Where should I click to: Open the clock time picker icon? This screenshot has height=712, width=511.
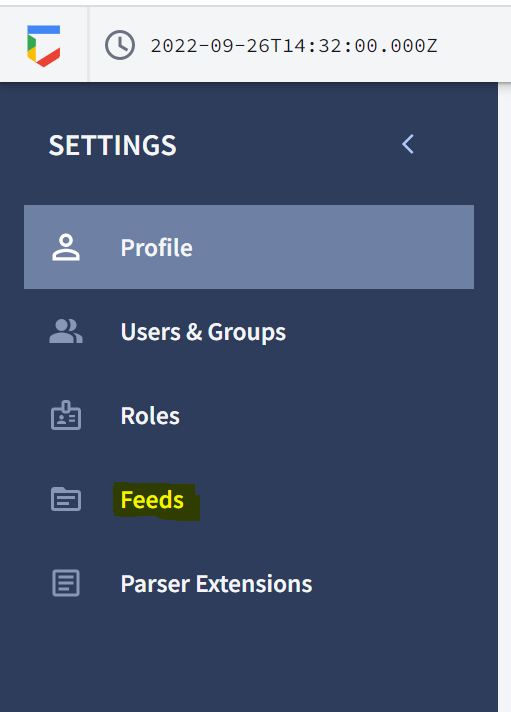pos(120,45)
